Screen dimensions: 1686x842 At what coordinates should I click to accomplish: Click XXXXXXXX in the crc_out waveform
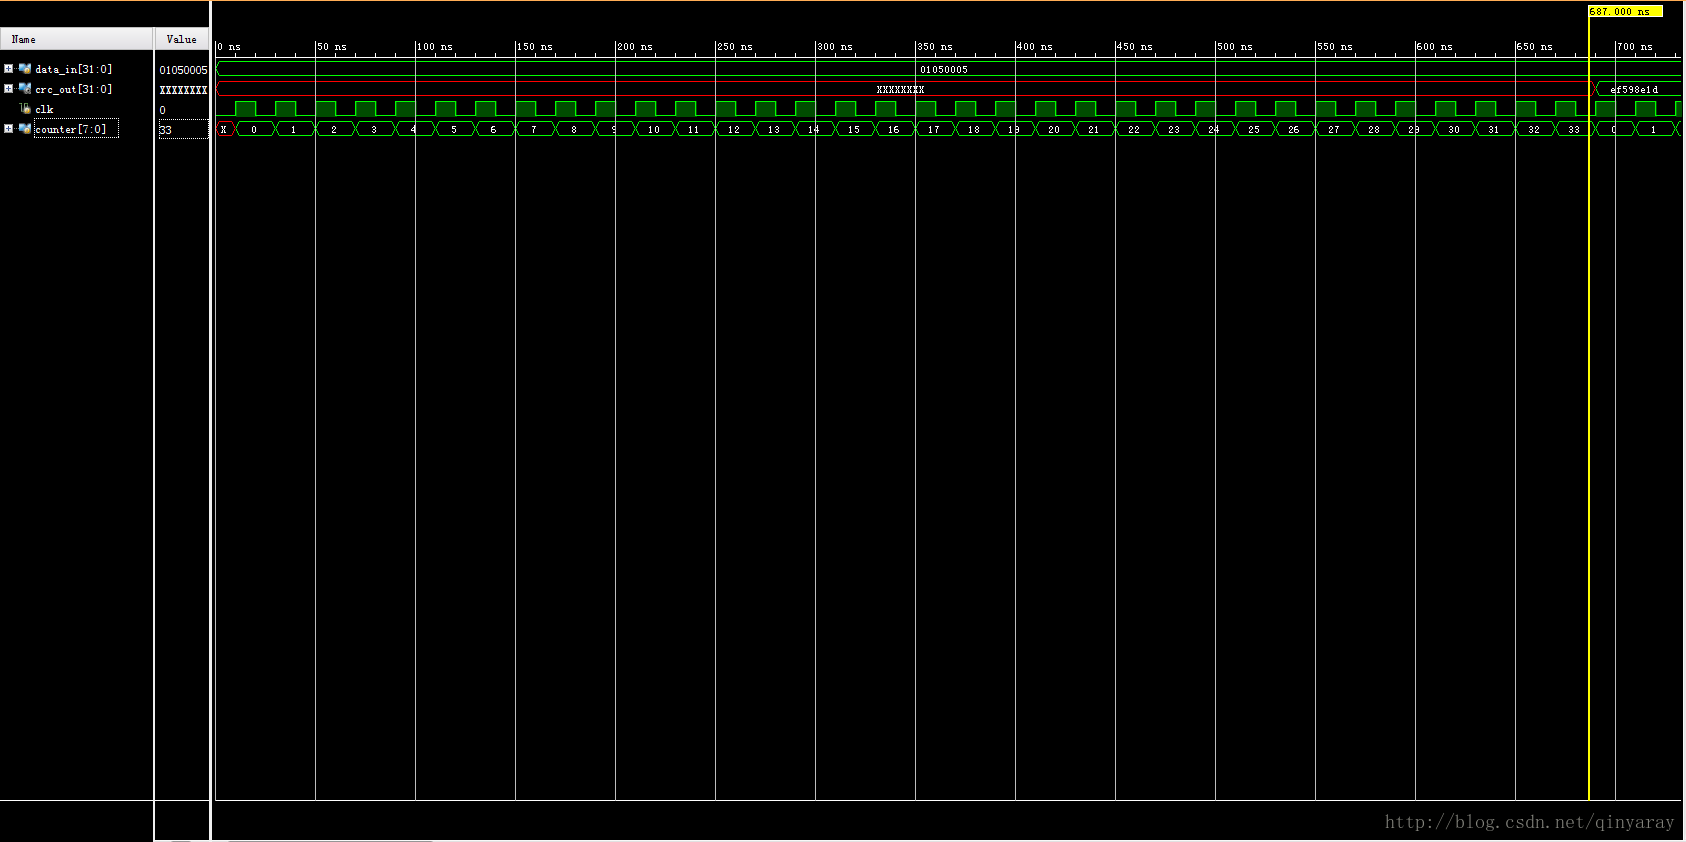(x=900, y=90)
